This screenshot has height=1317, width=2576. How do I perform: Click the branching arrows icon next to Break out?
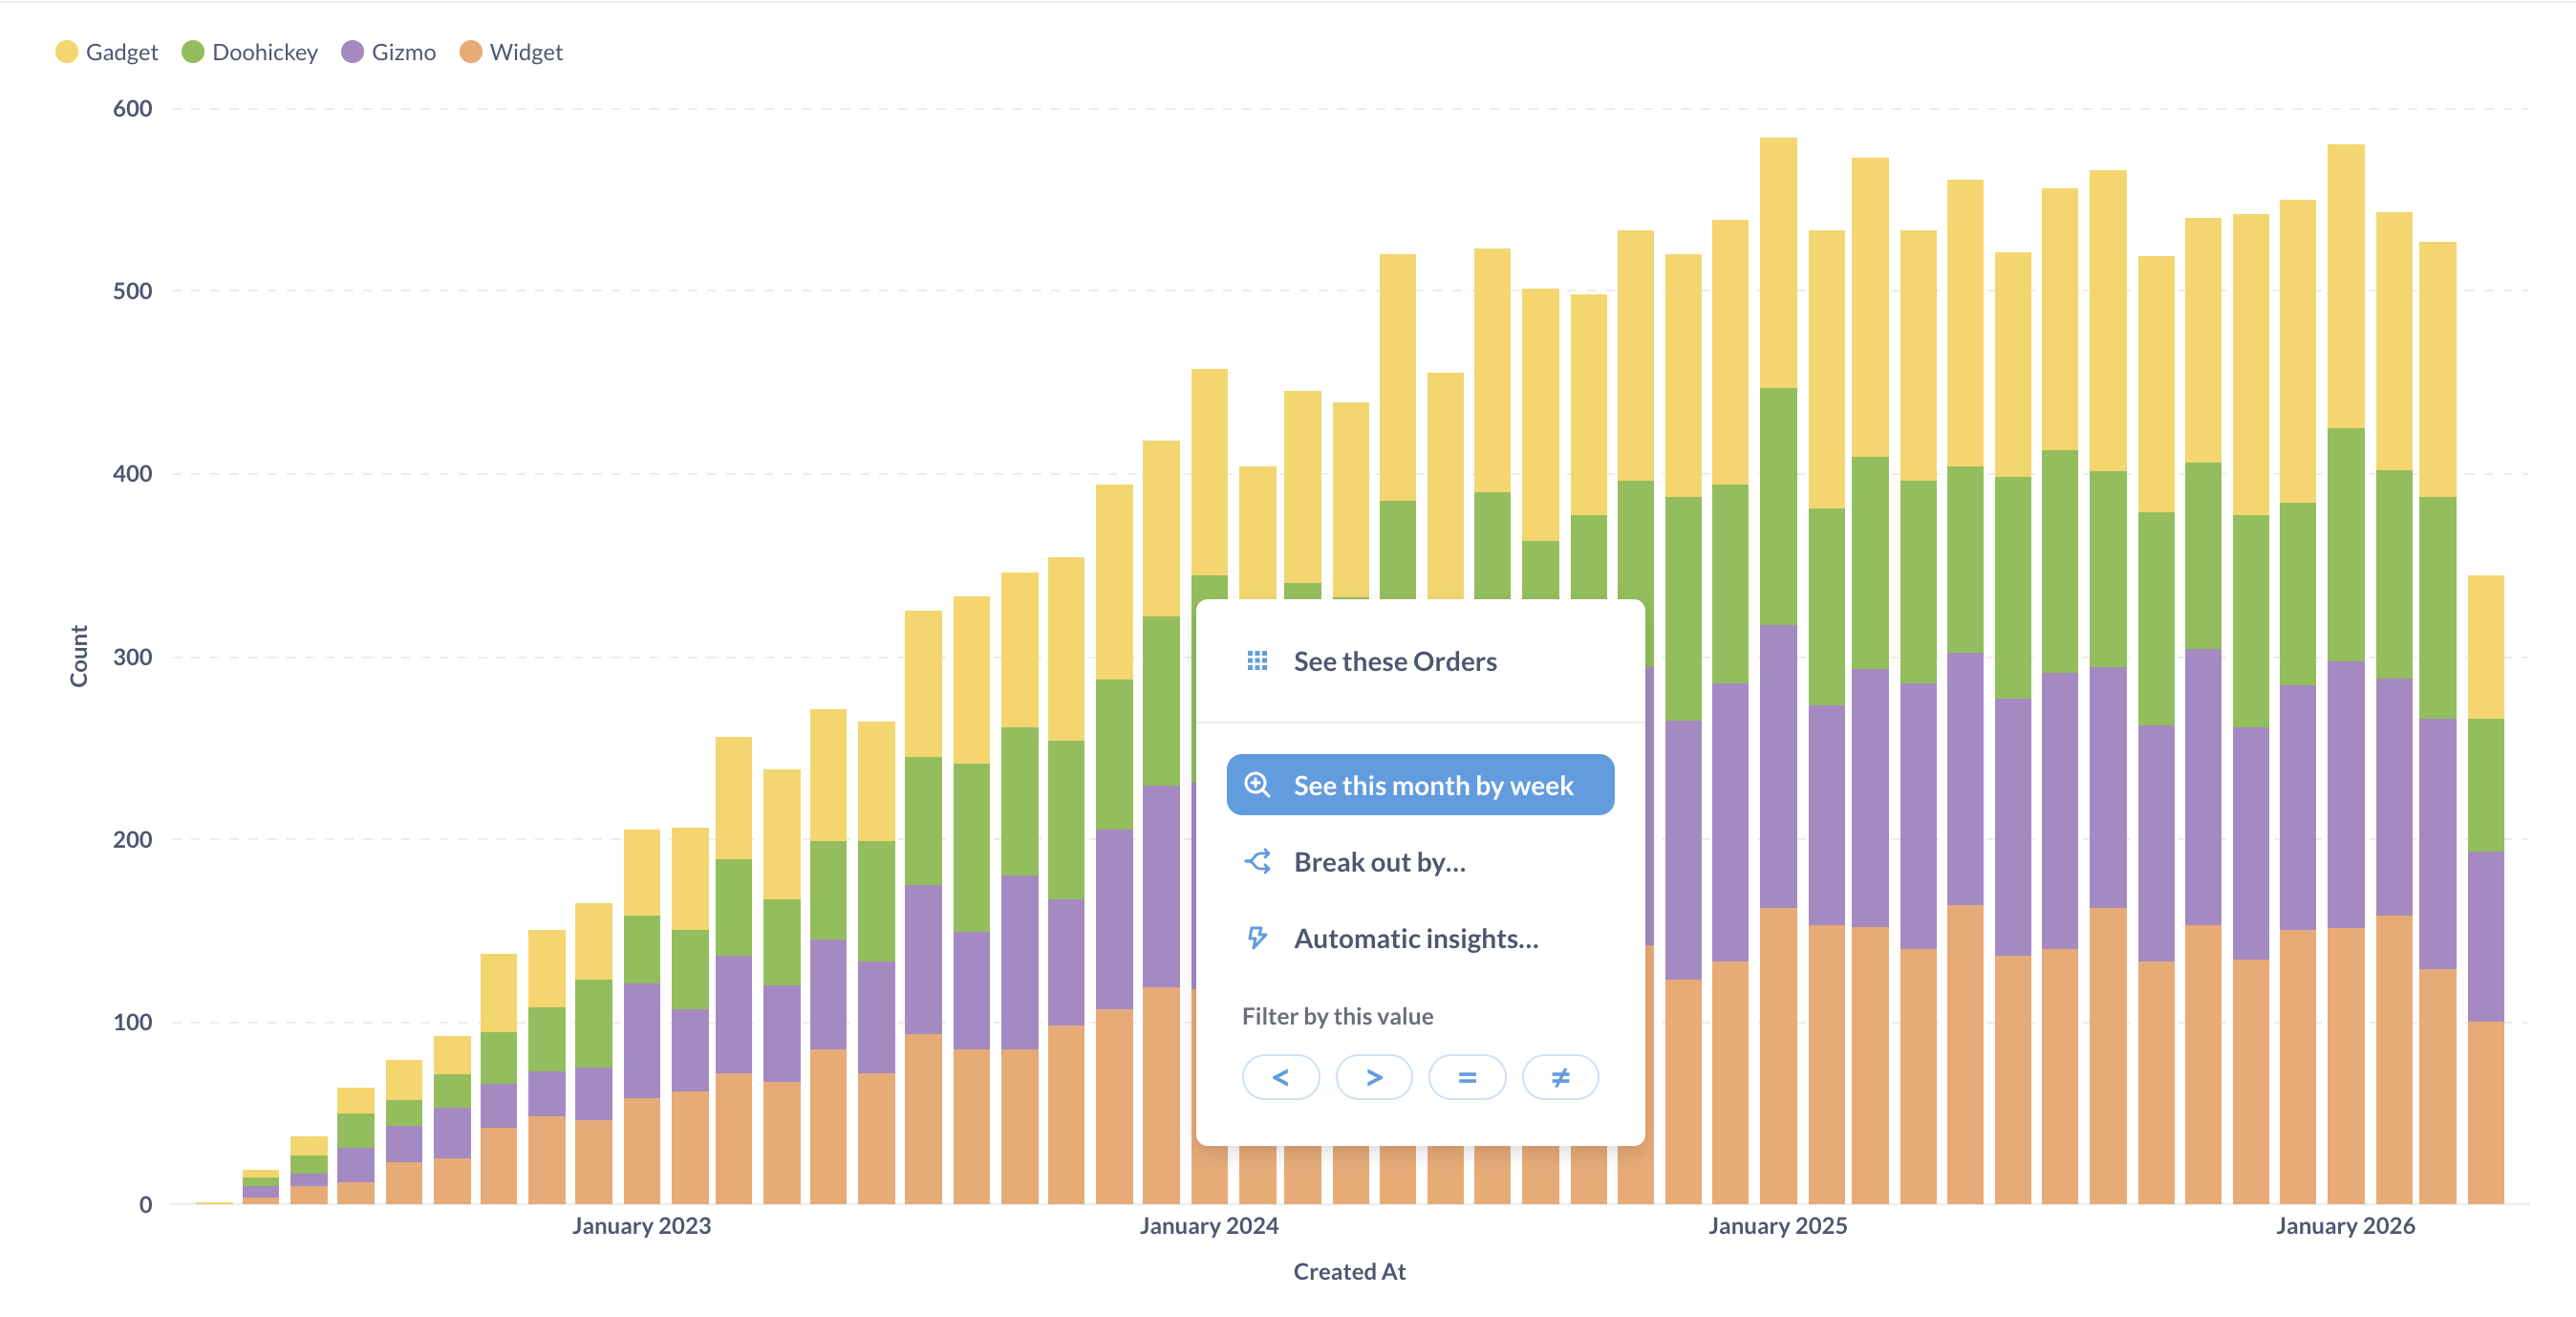[1258, 861]
